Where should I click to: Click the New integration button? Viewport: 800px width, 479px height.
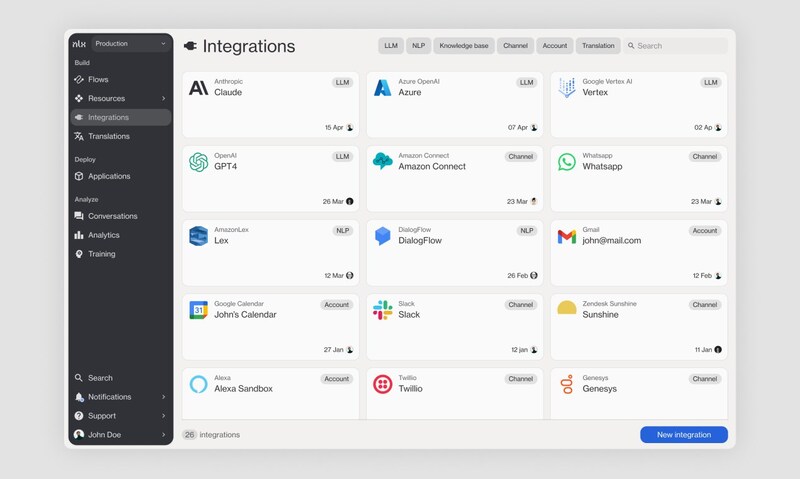click(x=683, y=435)
